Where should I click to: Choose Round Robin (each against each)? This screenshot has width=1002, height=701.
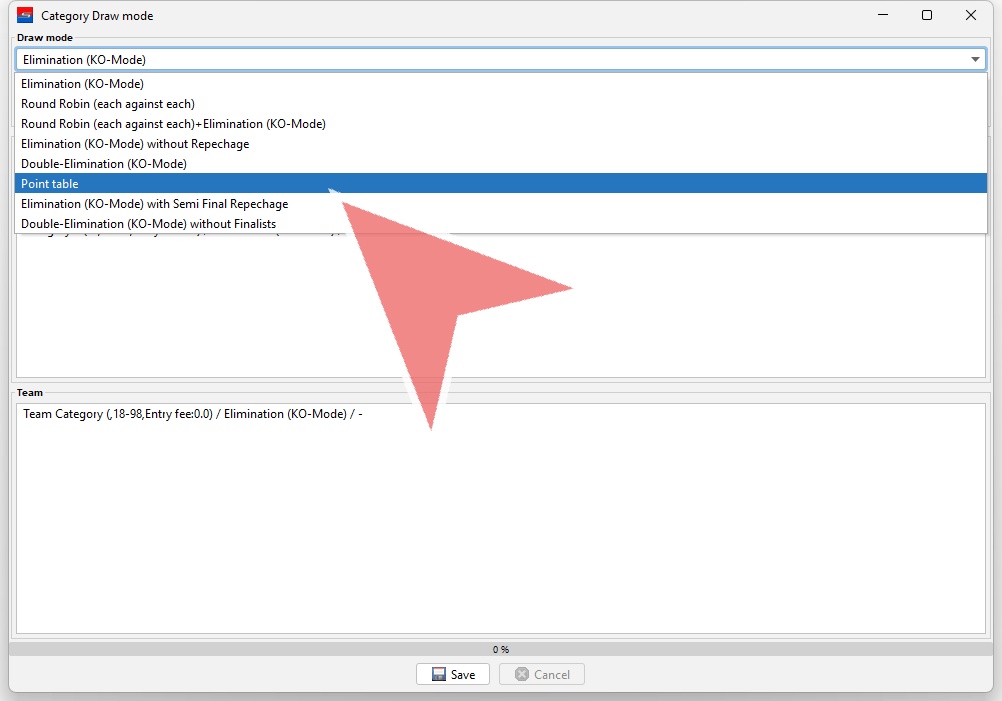108,104
